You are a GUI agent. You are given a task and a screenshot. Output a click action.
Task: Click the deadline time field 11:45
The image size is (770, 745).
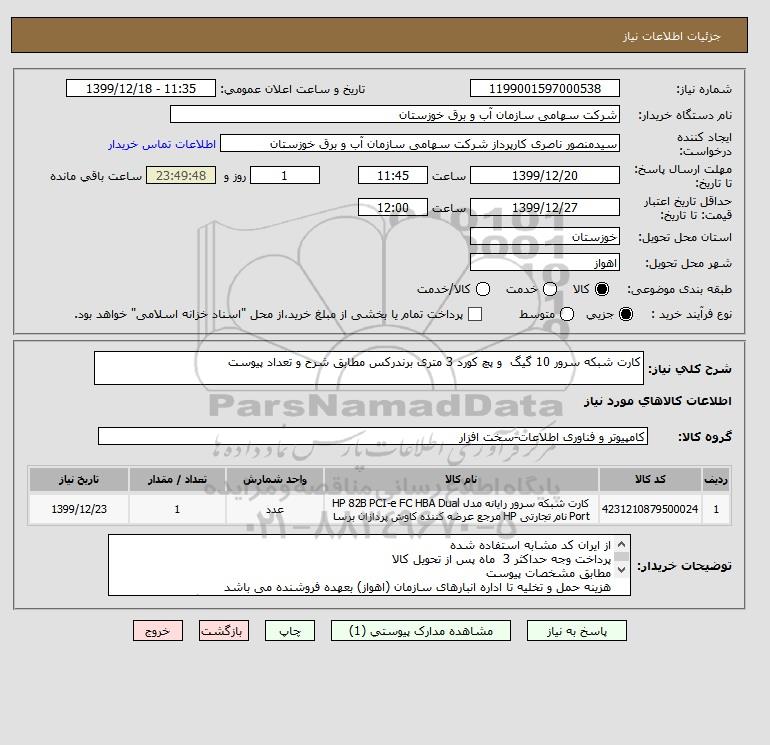tap(393, 175)
